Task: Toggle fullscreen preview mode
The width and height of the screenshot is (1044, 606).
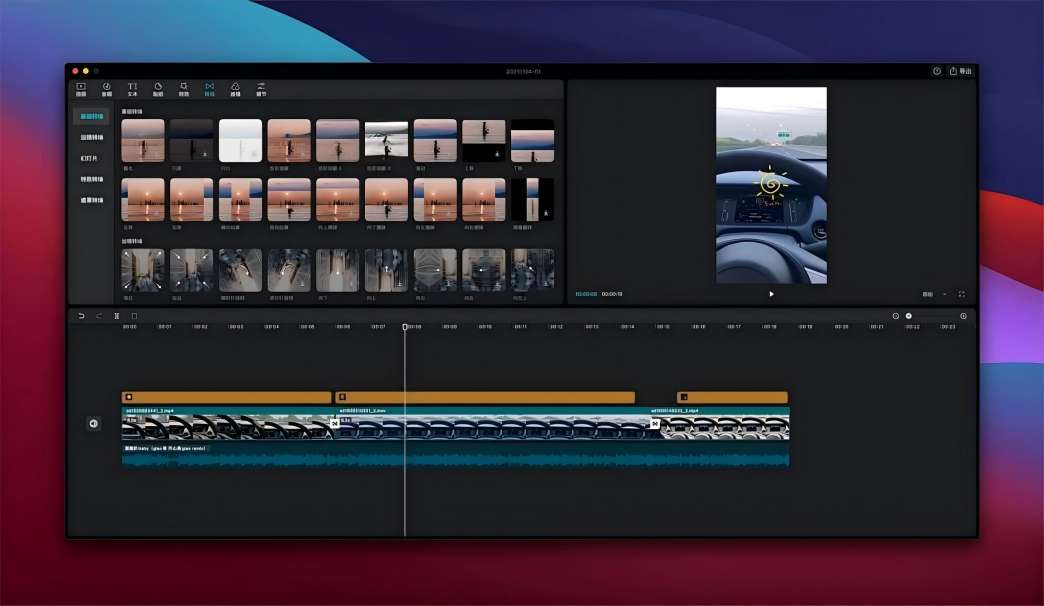Action: [x=962, y=294]
